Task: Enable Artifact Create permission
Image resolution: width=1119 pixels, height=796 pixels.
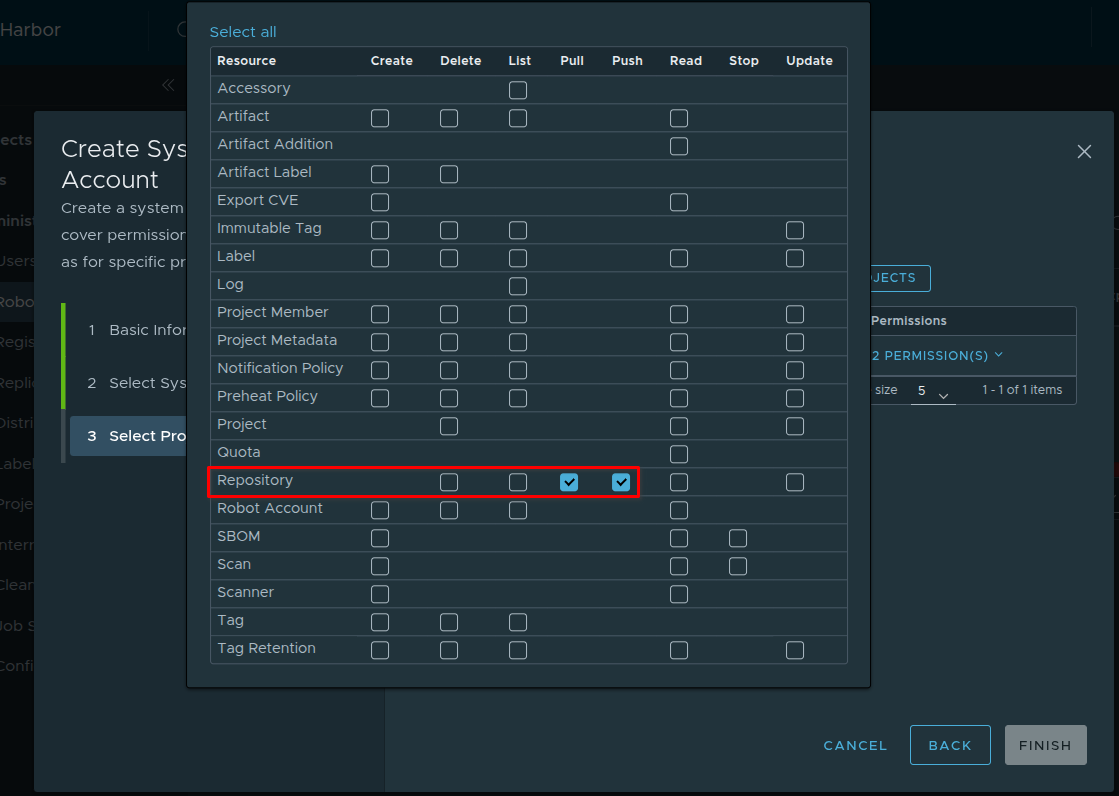Action: [x=380, y=118]
